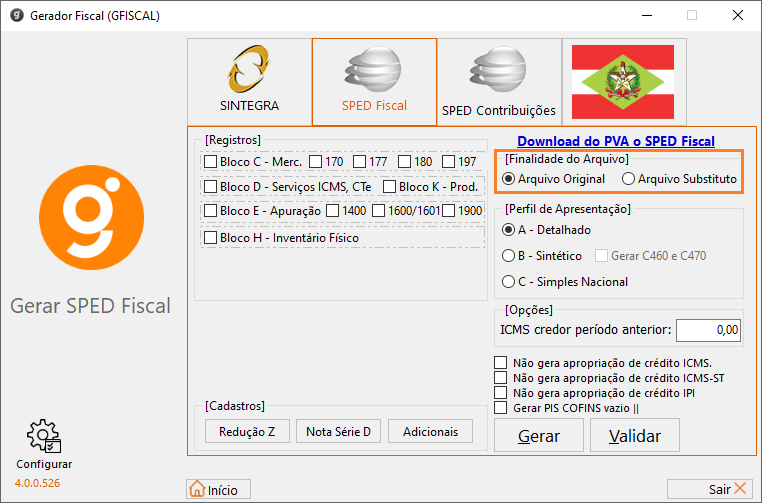Click the orange X icon on Sair
The height and width of the screenshot is (503, 762).
[740, 488]
